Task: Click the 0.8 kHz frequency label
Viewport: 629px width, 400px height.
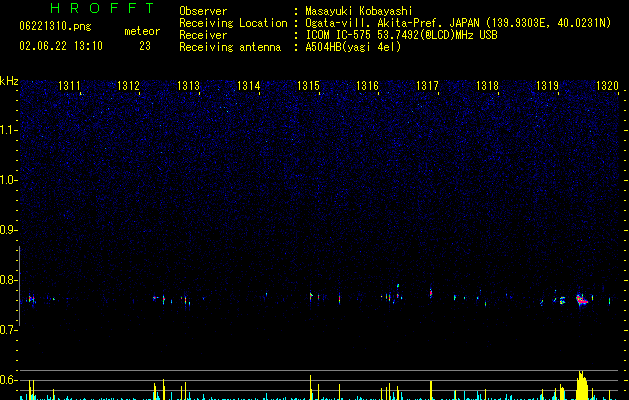Action: 9,280
